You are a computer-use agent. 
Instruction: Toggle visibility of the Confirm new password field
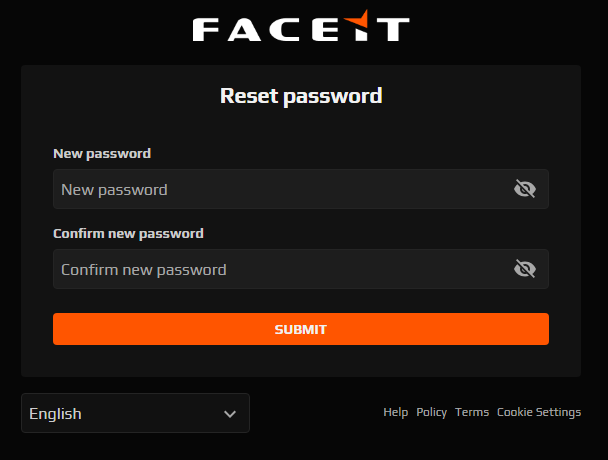525,269
